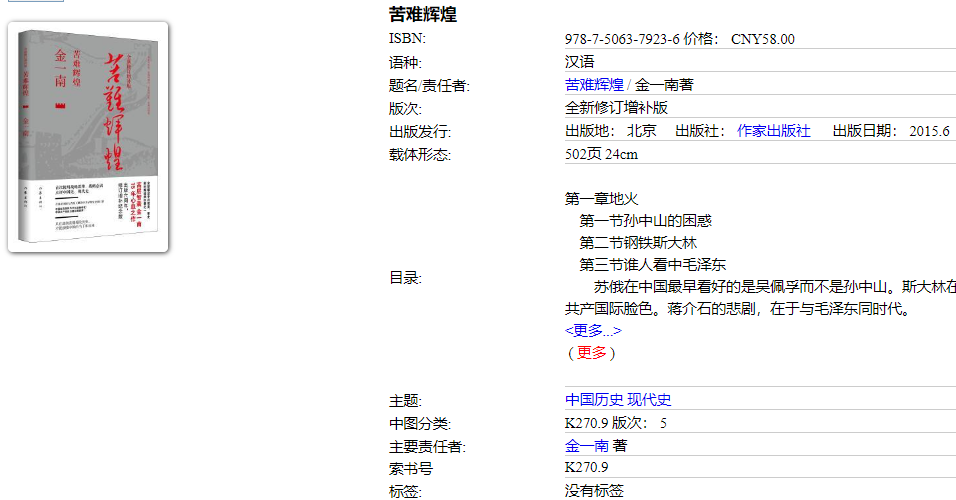Click the summary line starting with 共产国际脸色
956x500 pixels.
738,309
